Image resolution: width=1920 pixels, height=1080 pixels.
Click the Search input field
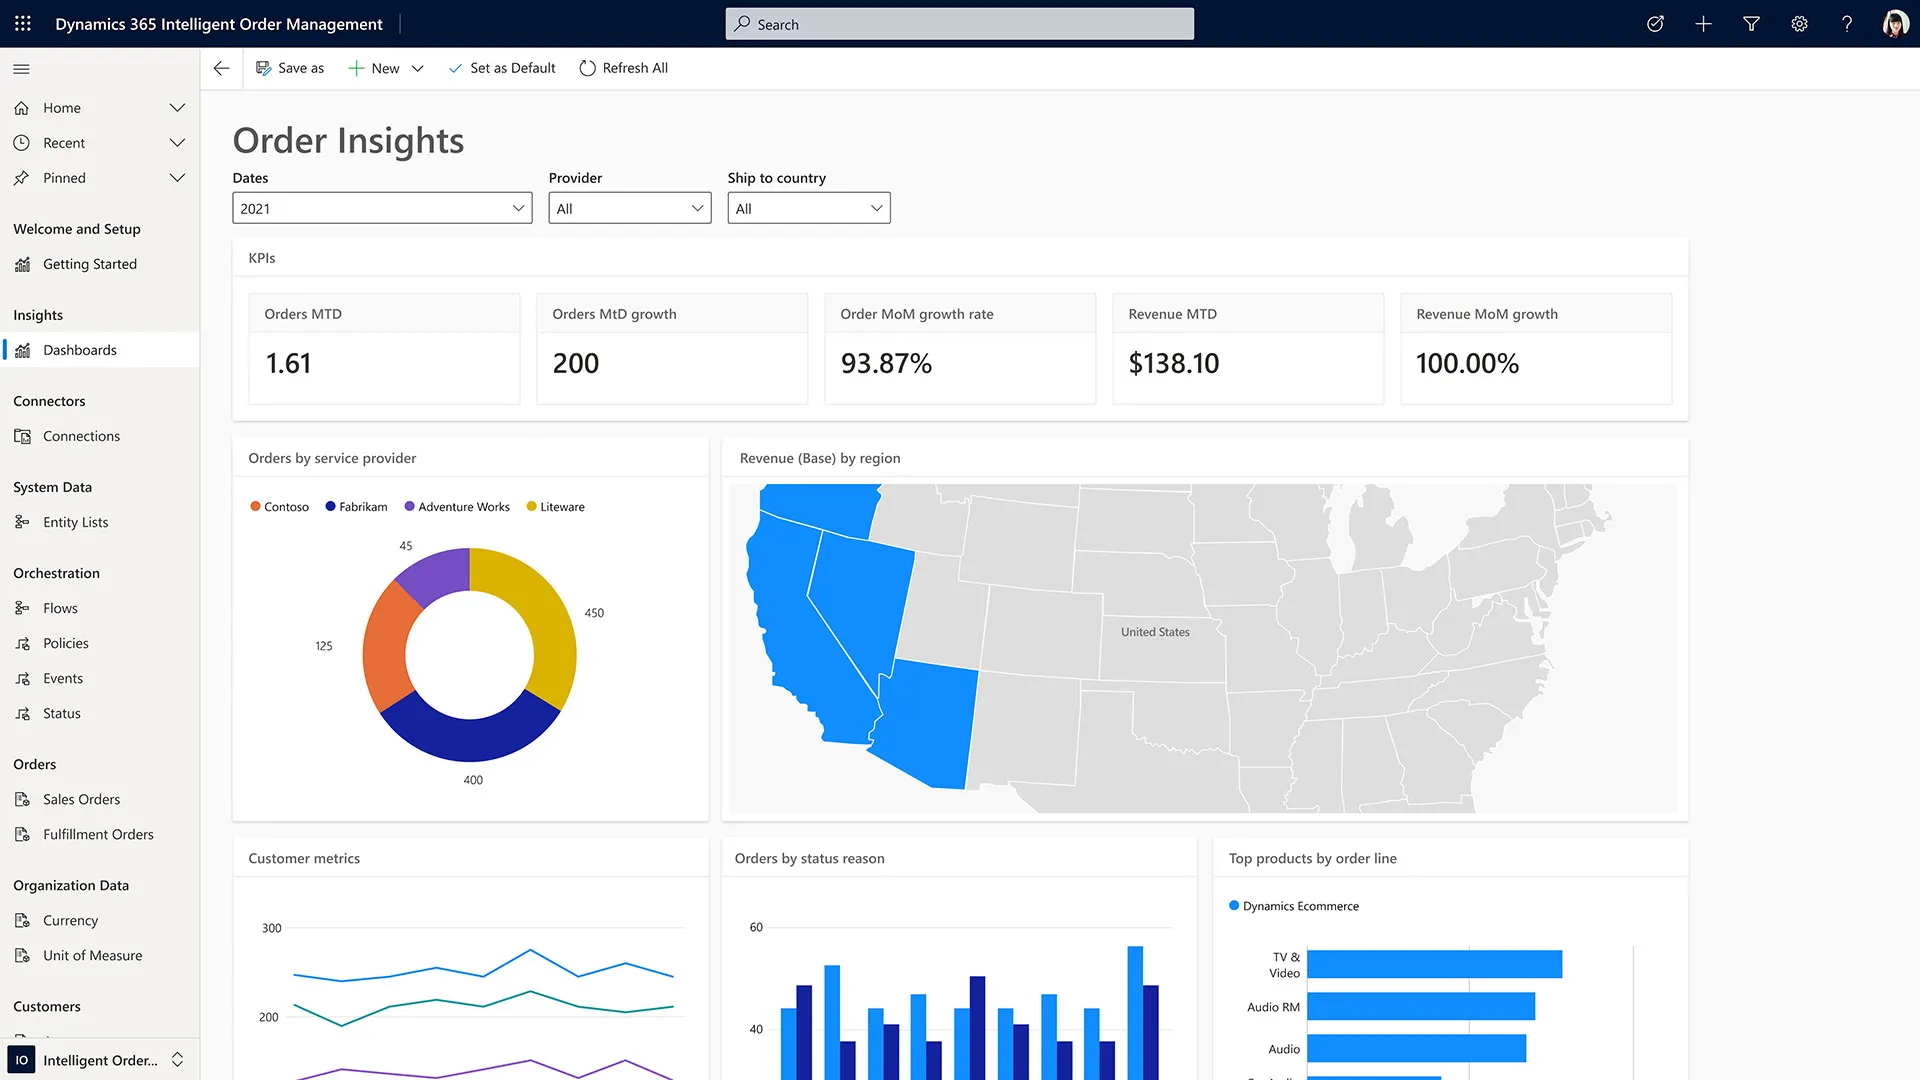click(959, 24)
